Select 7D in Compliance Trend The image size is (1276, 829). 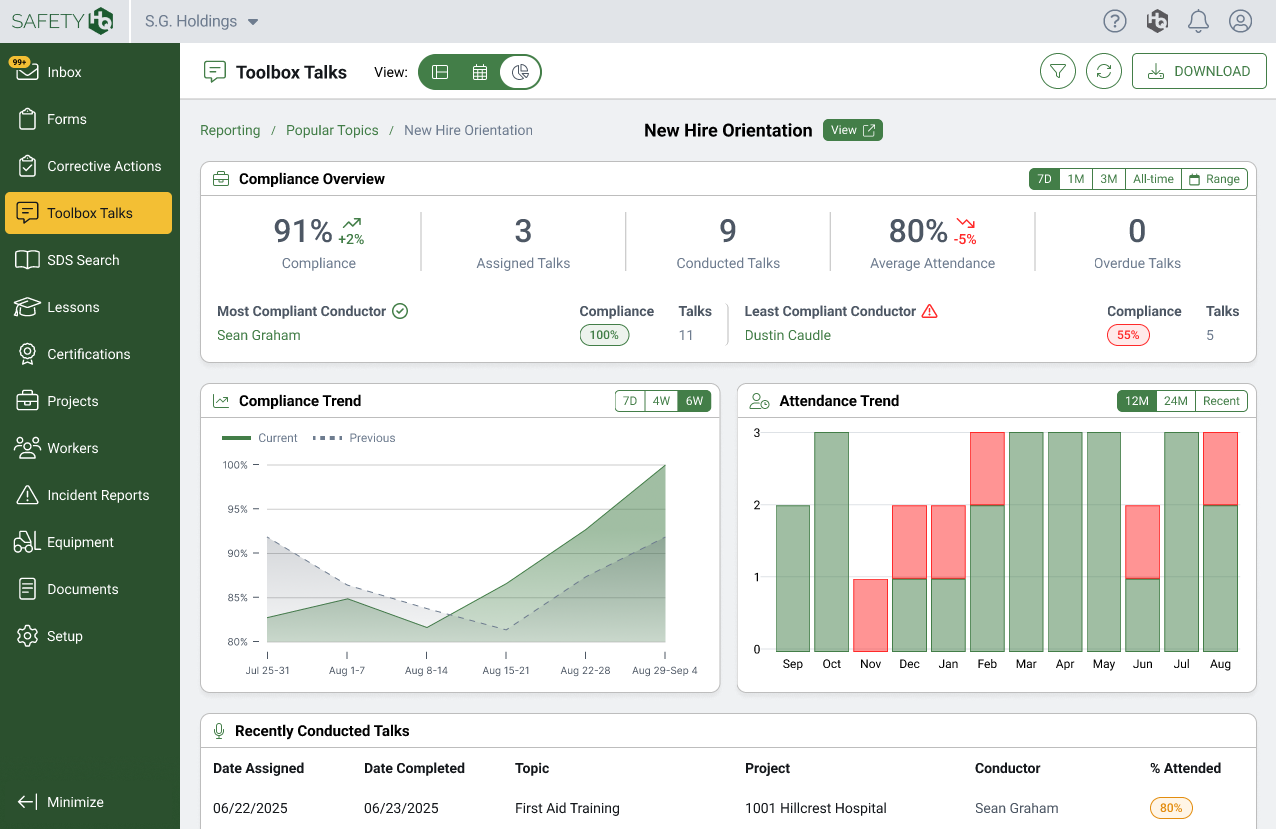tap(630, 401)
